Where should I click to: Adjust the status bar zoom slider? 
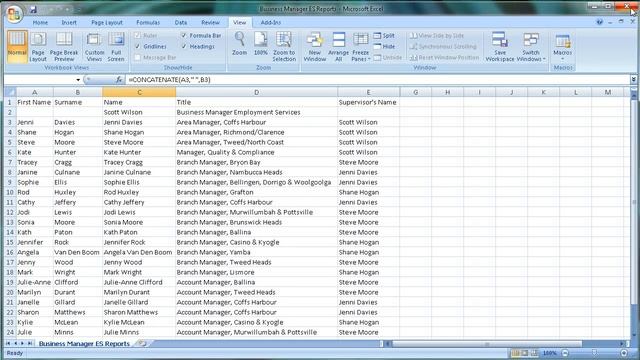pyautogui.click(x=595, y=353)
